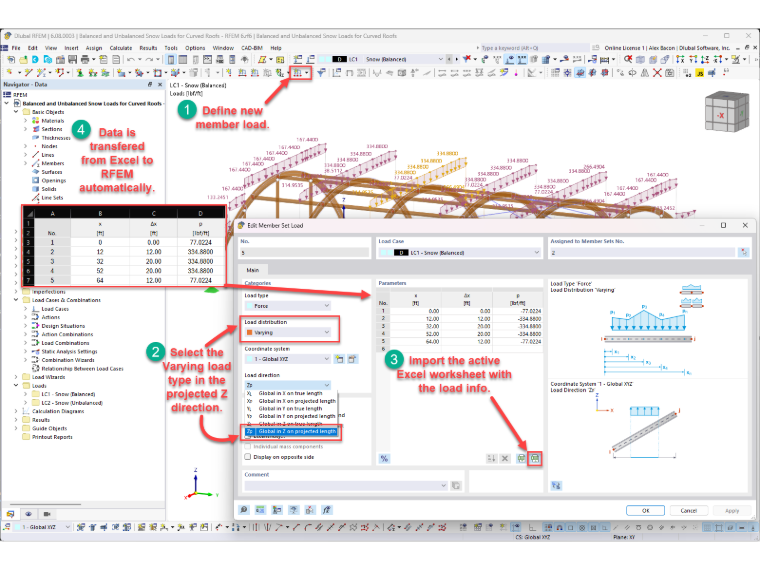
Task: Set view in Z direction icon
Action: coord(705,59)
